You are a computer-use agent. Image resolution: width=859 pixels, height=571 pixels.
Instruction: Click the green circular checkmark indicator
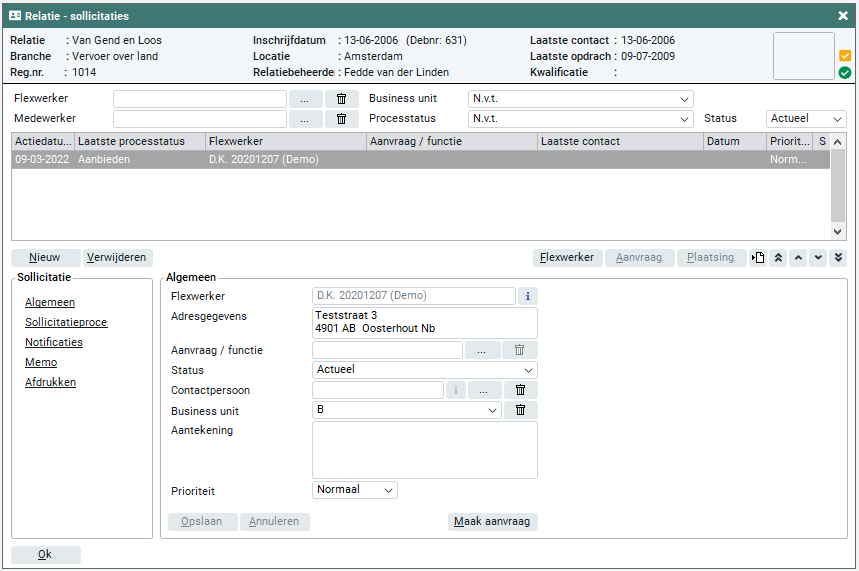coord(845,73)
